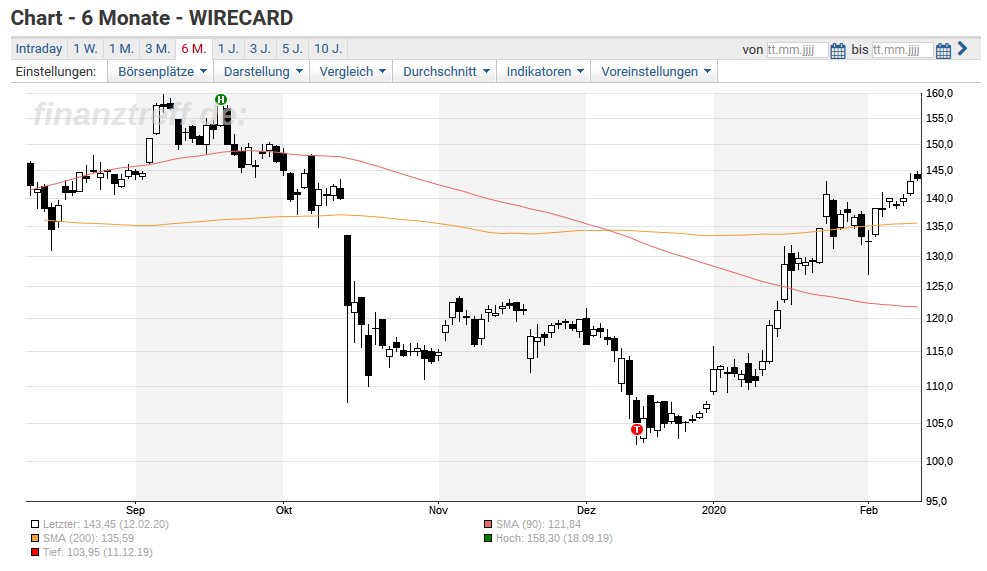Click the 'Nov' month axis label
The image size is (987, 571).
click(x=438, y=510)
